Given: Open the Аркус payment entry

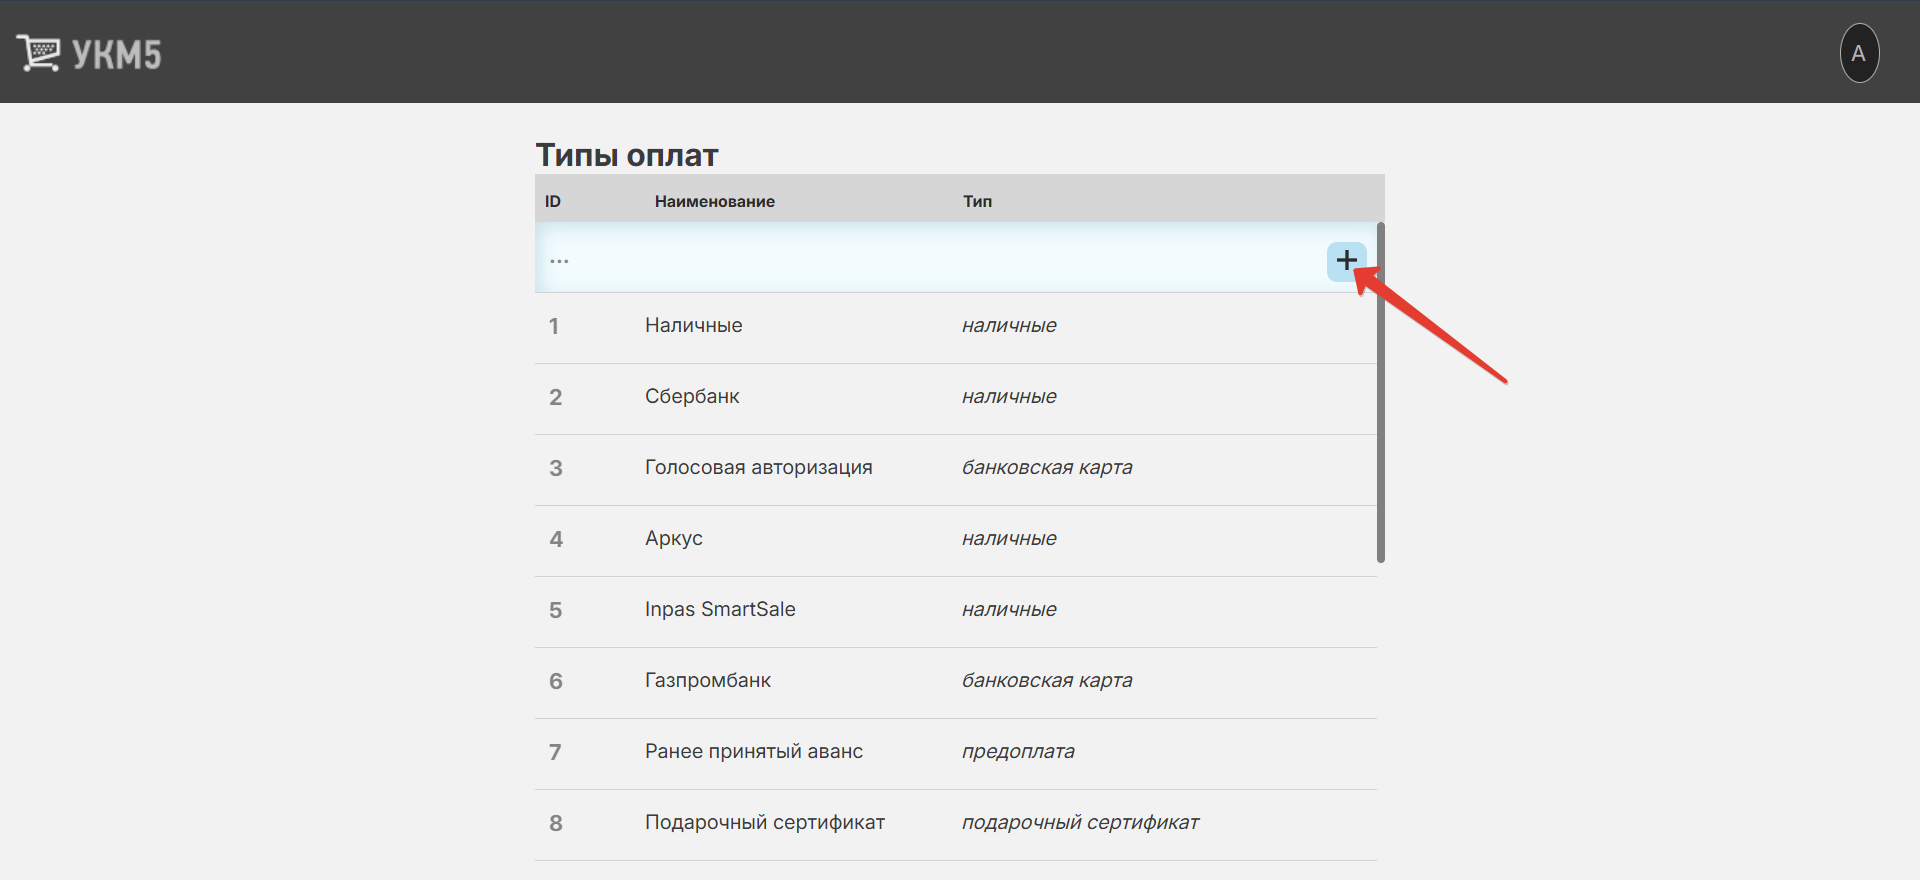Looking at the screenshot, I should [673, 539].
